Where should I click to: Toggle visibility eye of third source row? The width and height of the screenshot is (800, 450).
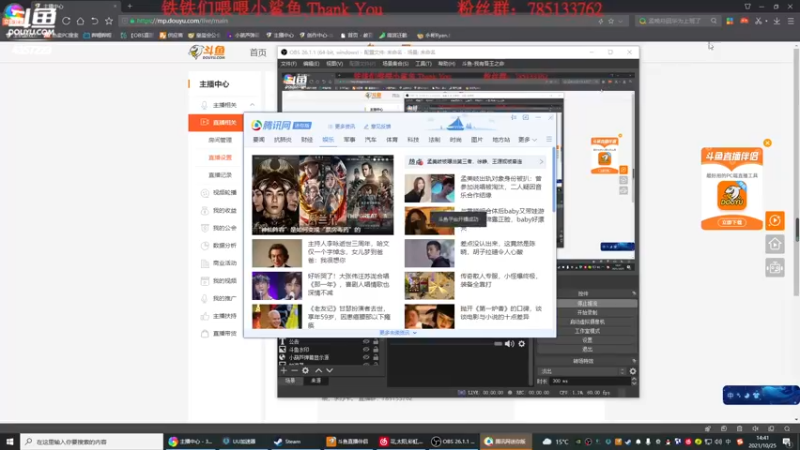click(x=366, y=358)
